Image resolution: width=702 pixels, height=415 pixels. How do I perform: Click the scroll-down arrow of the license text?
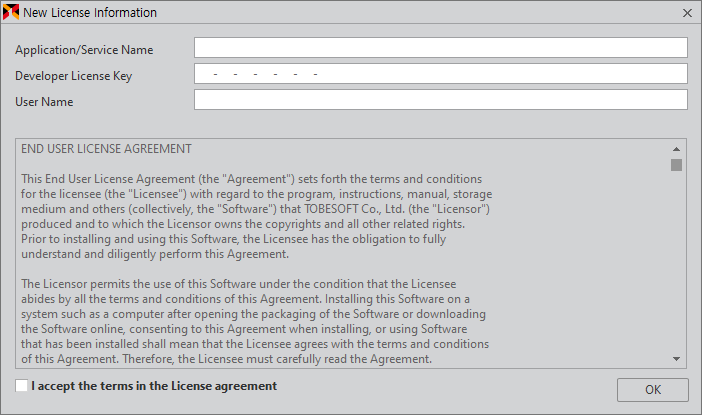click(676, 359)
